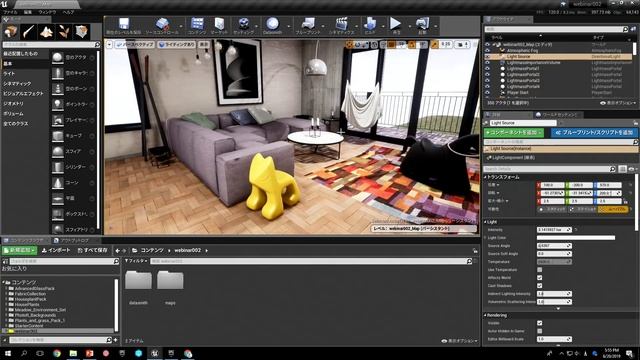The height and width of the screenshot is (360, 640).
Task: Click the Indirect Lighting Intensity field
Action: point(554,294)
